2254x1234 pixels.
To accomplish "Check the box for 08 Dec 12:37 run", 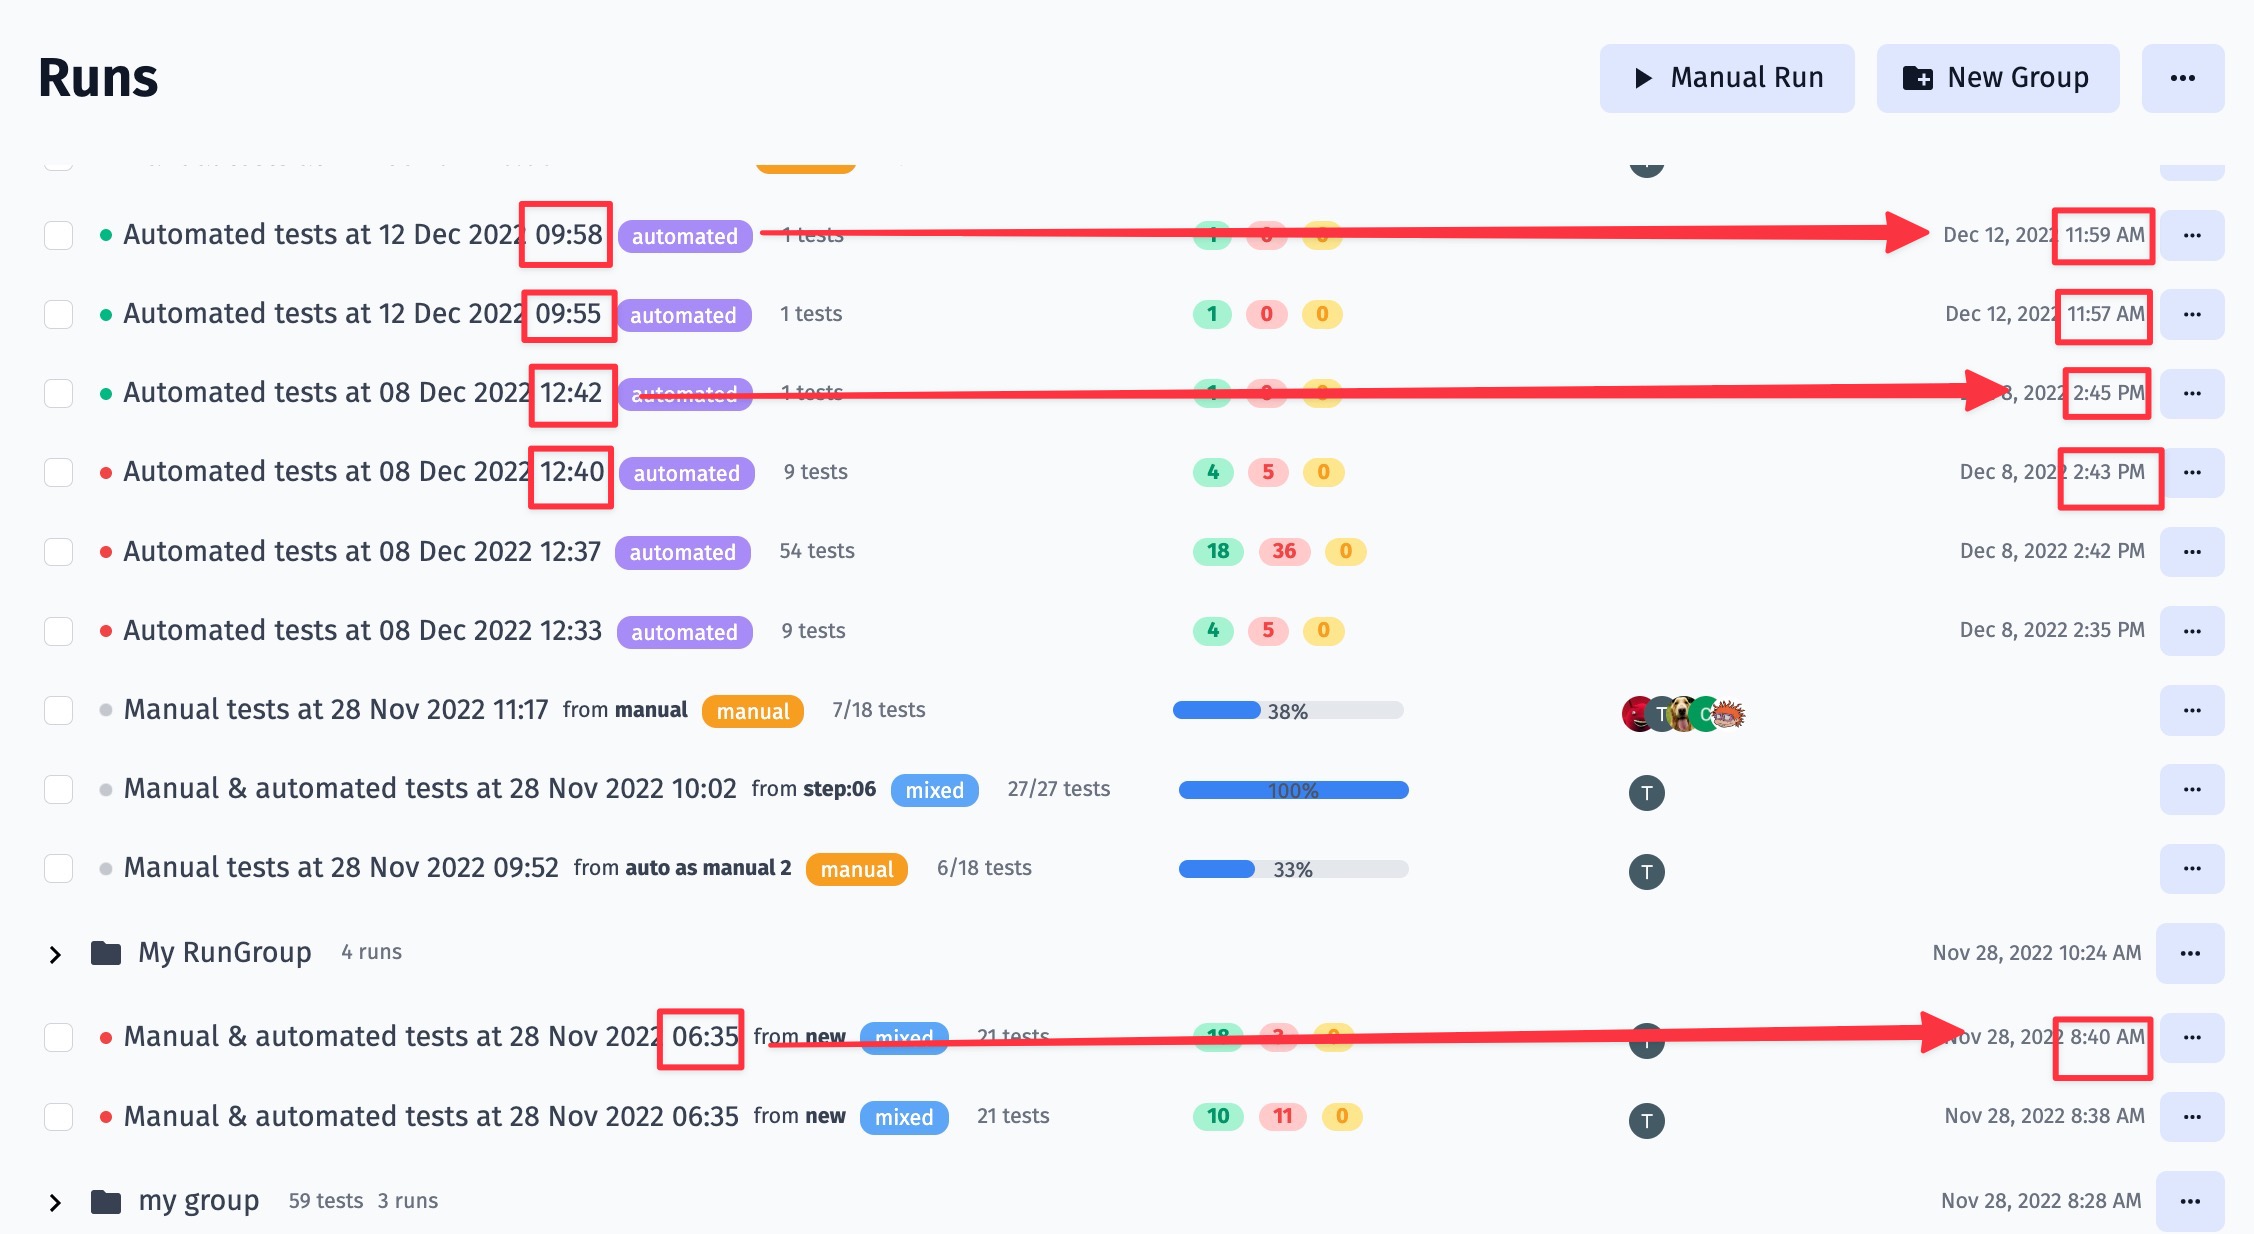I will point(59,552).
